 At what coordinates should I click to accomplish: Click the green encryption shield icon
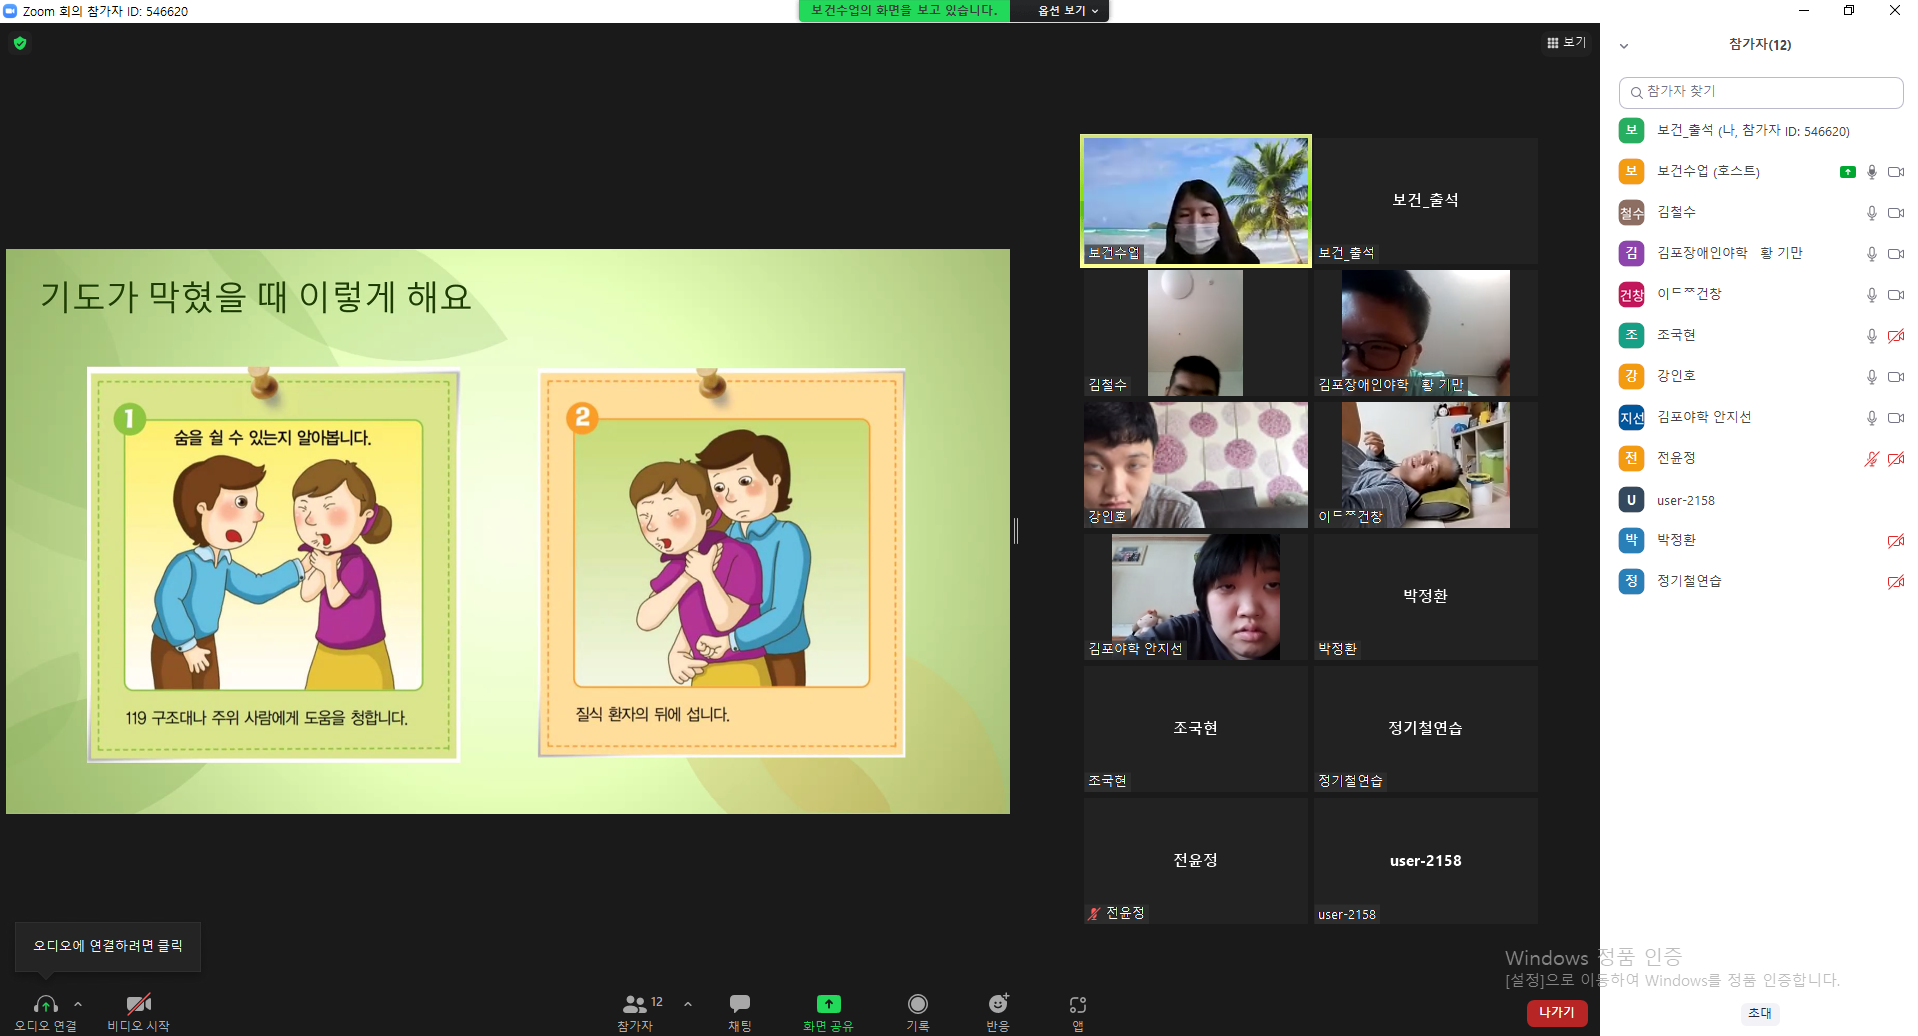[x=20, y=43]
